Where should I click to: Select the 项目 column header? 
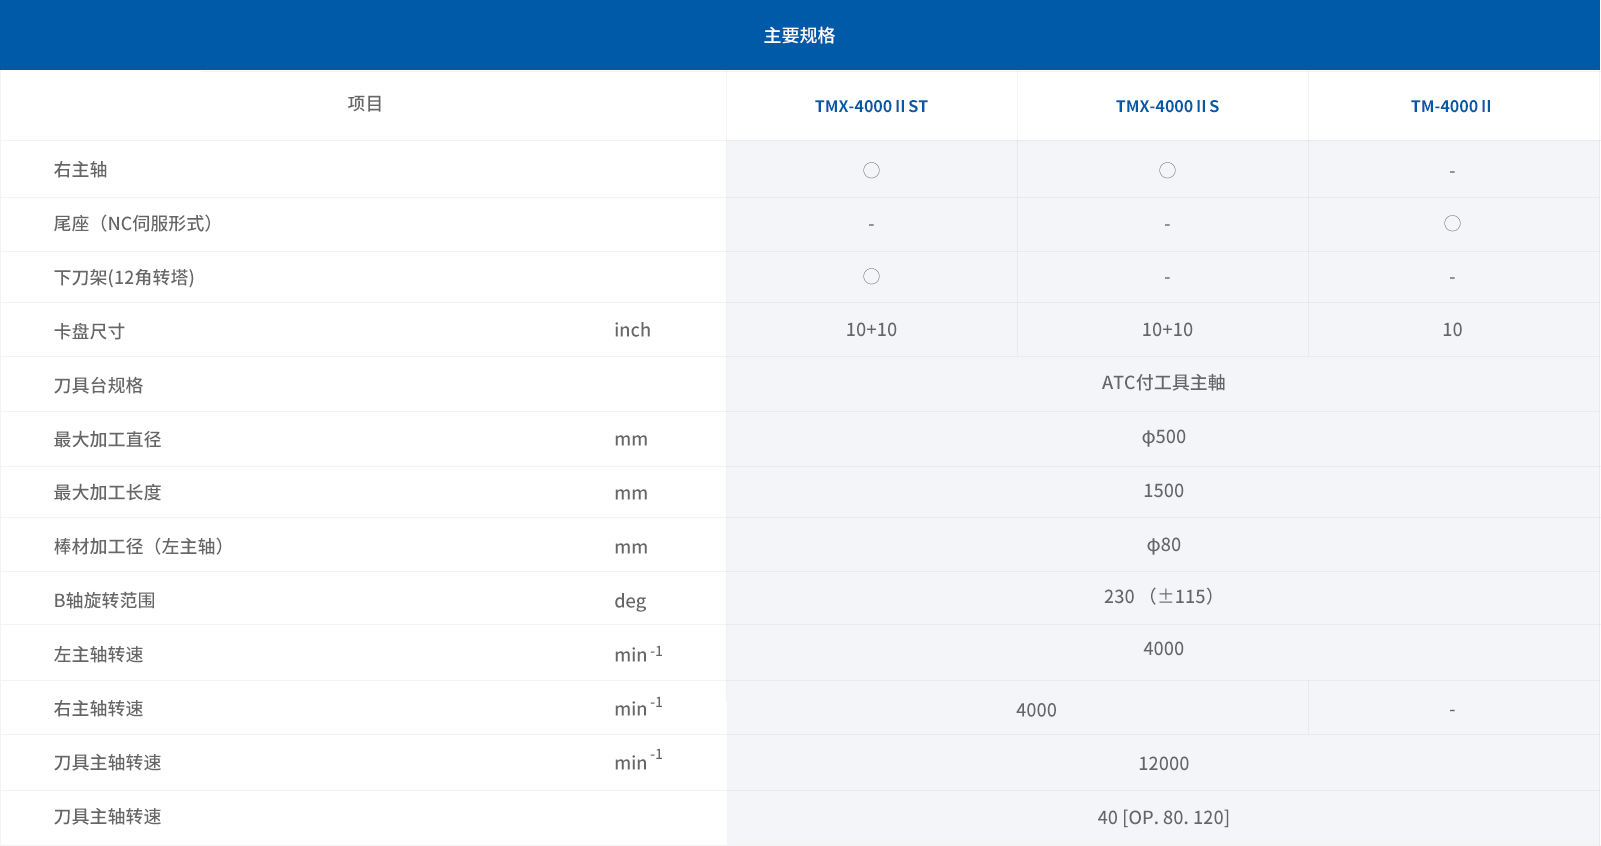tap(365, 104)
